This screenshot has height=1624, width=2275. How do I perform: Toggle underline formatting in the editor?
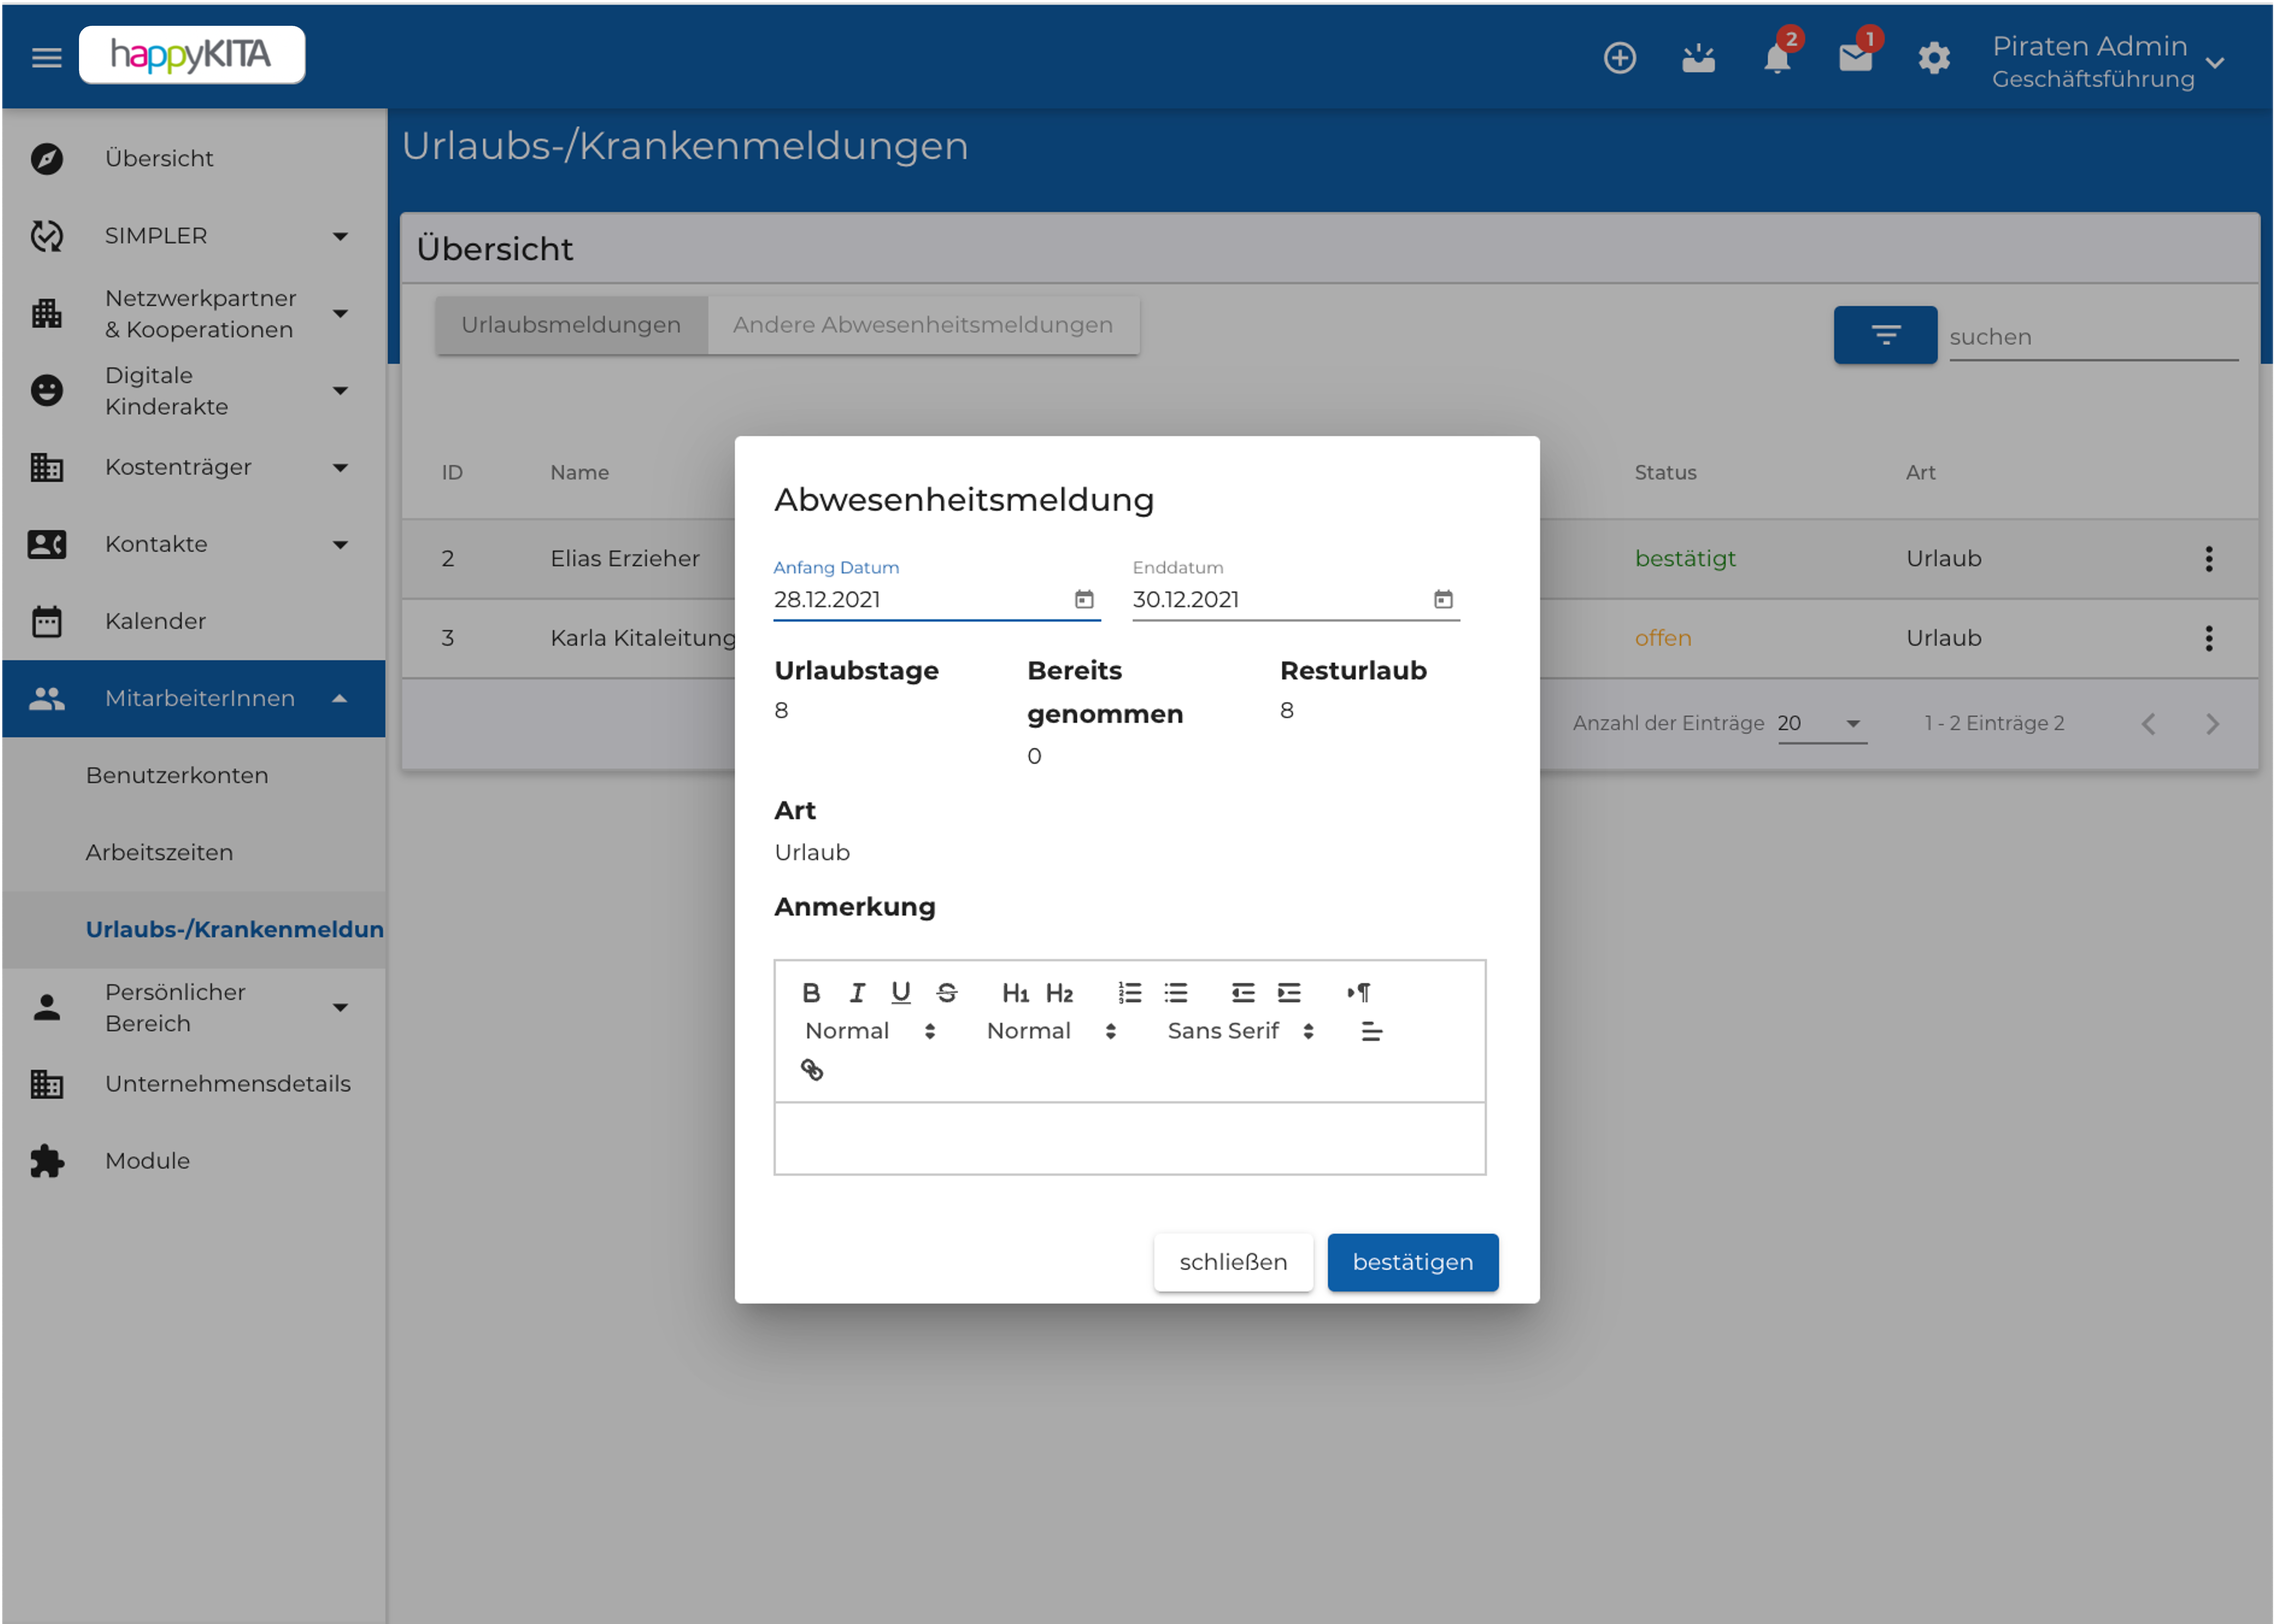pos(900,992)
